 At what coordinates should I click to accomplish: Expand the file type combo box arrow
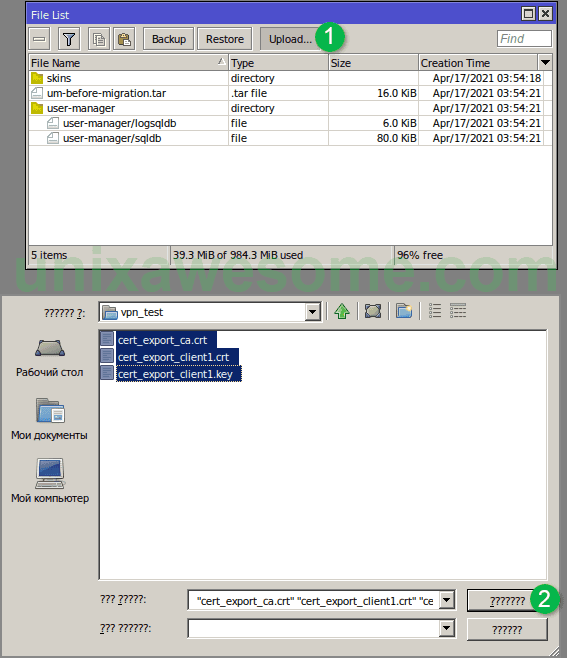(447, 629)
